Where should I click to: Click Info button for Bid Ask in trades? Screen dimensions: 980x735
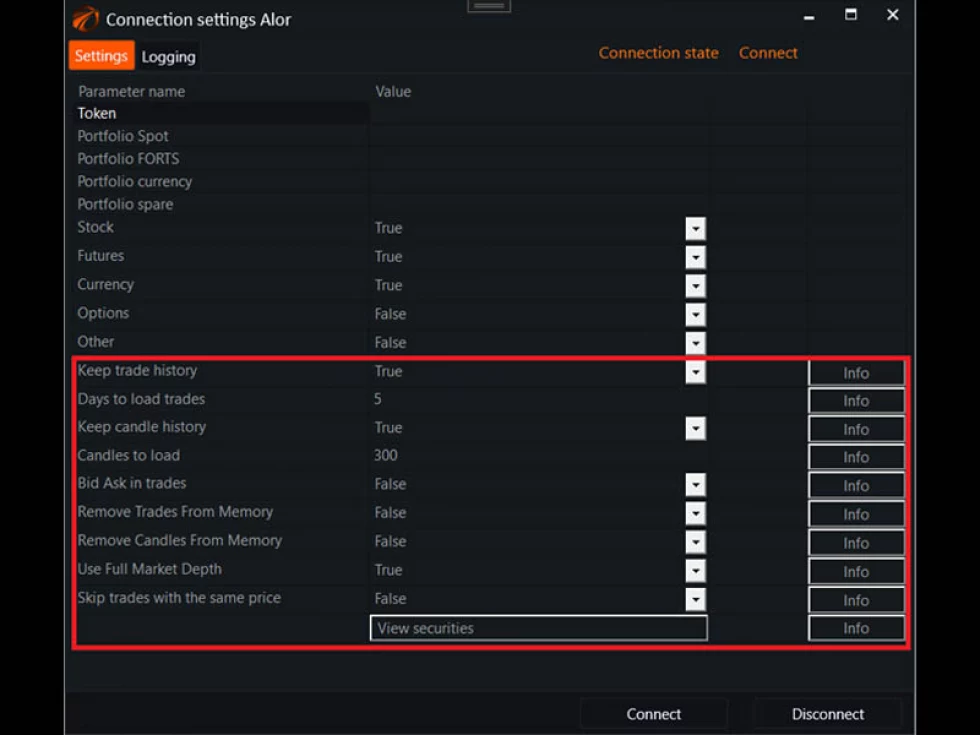coord(856,486)
